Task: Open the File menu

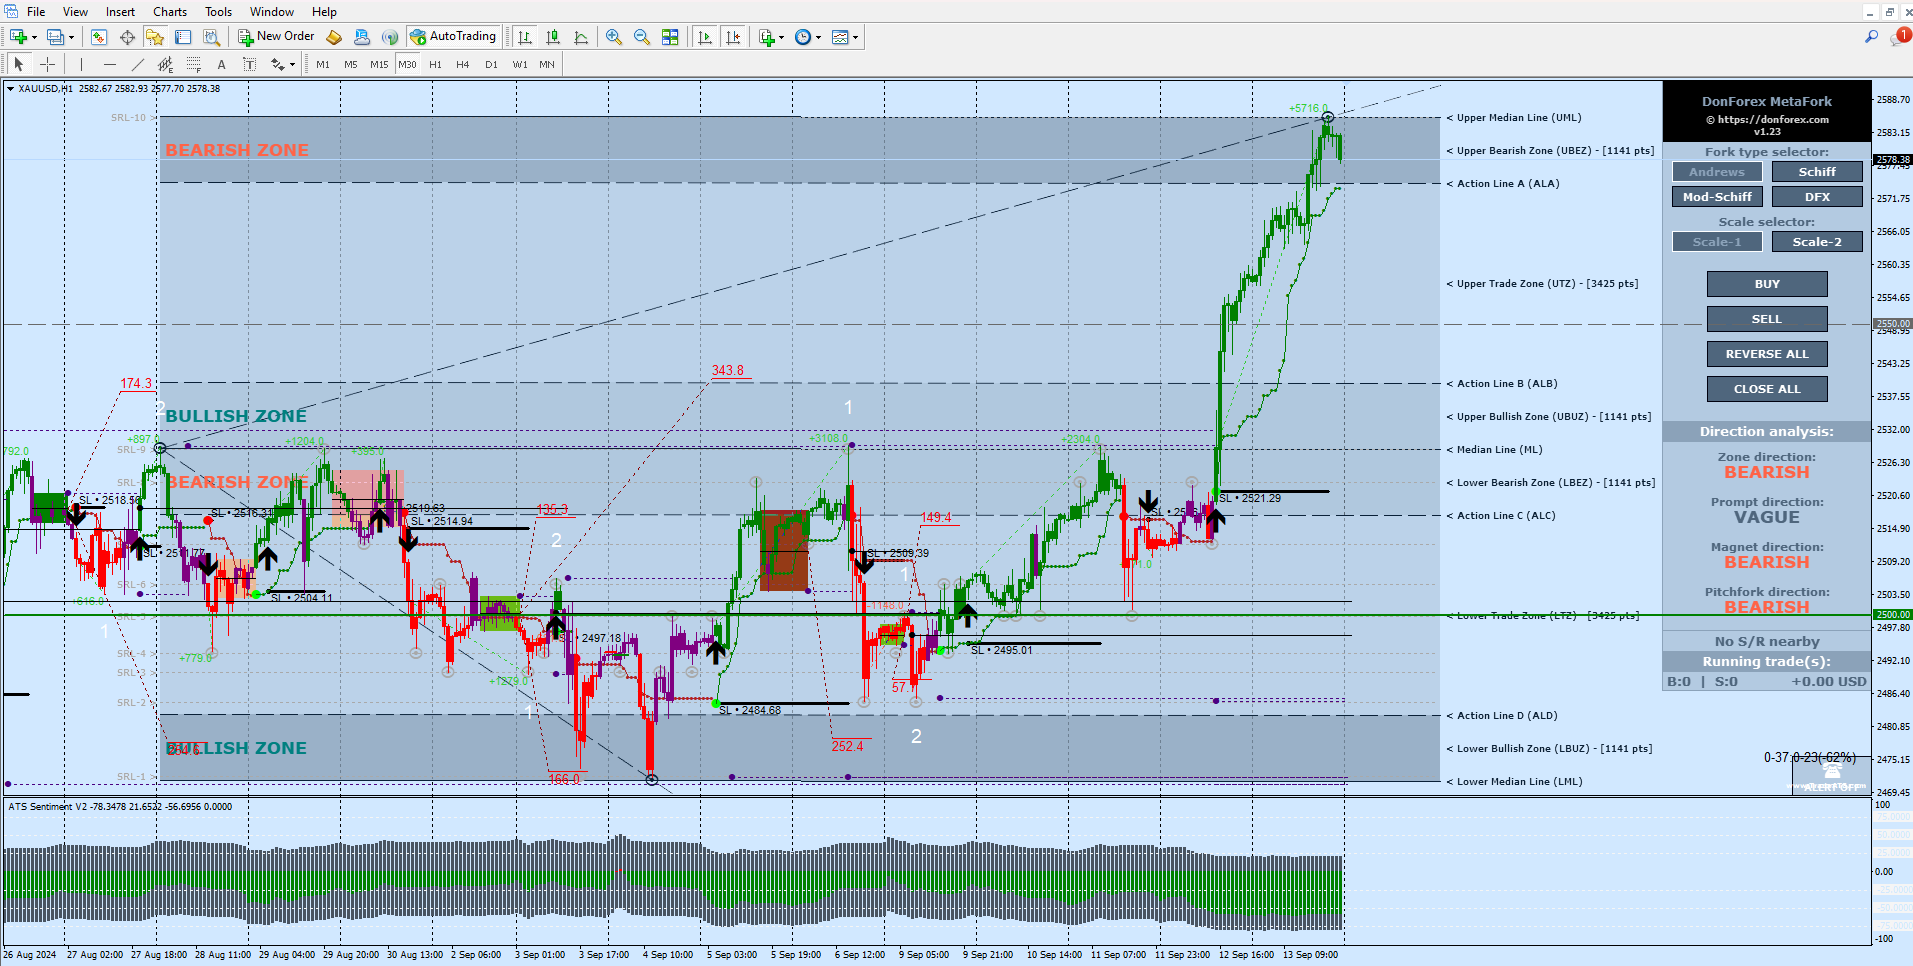Action: (x=36, y=12)
